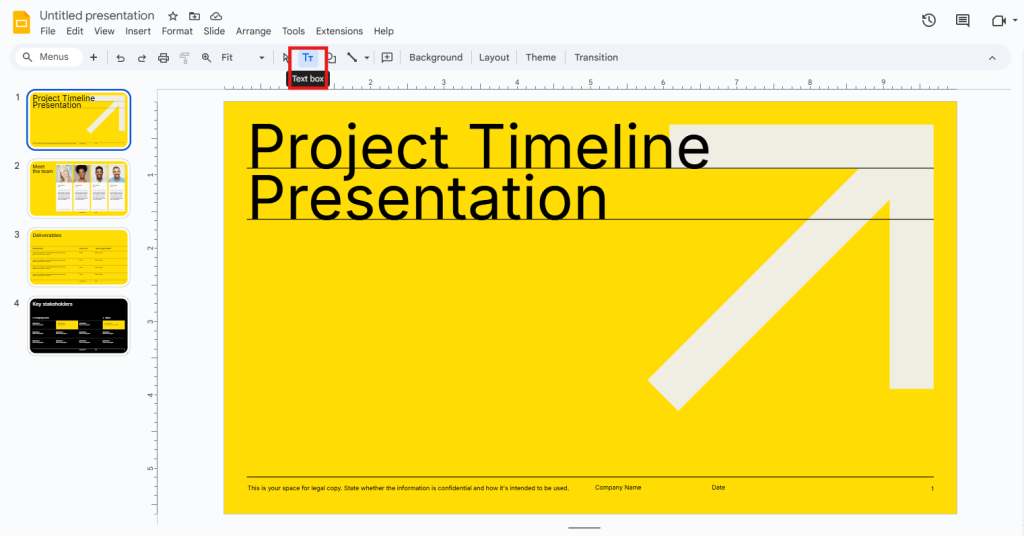Viewport: 1024px width, 536px height.
Task: Click the zoom magnifier icon
Action: 206,58
